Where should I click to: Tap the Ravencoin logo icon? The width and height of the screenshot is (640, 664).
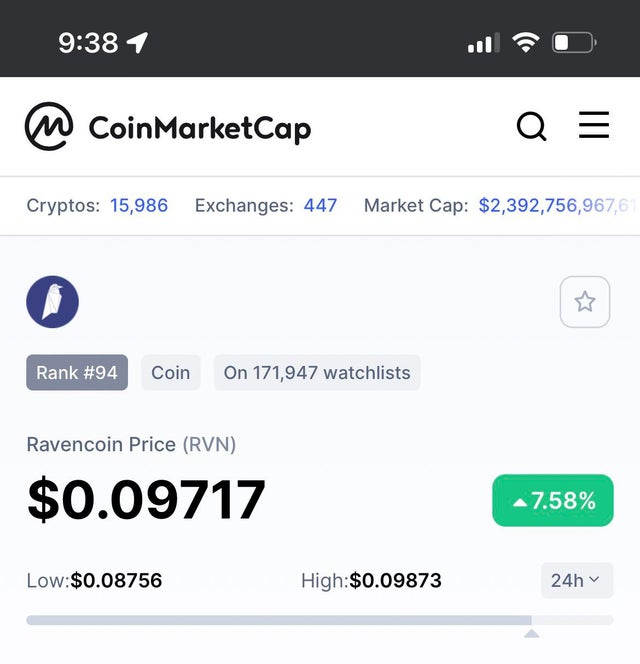53,302
